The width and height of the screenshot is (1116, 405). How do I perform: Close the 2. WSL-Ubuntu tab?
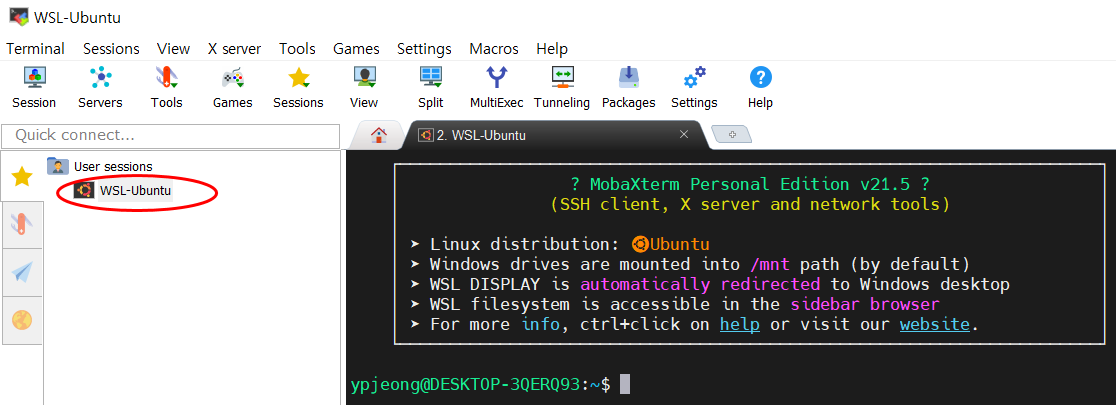683,134
